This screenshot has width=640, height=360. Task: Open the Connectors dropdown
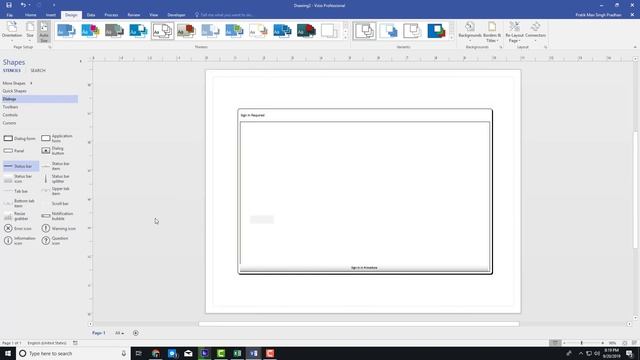click(x=536, y=31)
